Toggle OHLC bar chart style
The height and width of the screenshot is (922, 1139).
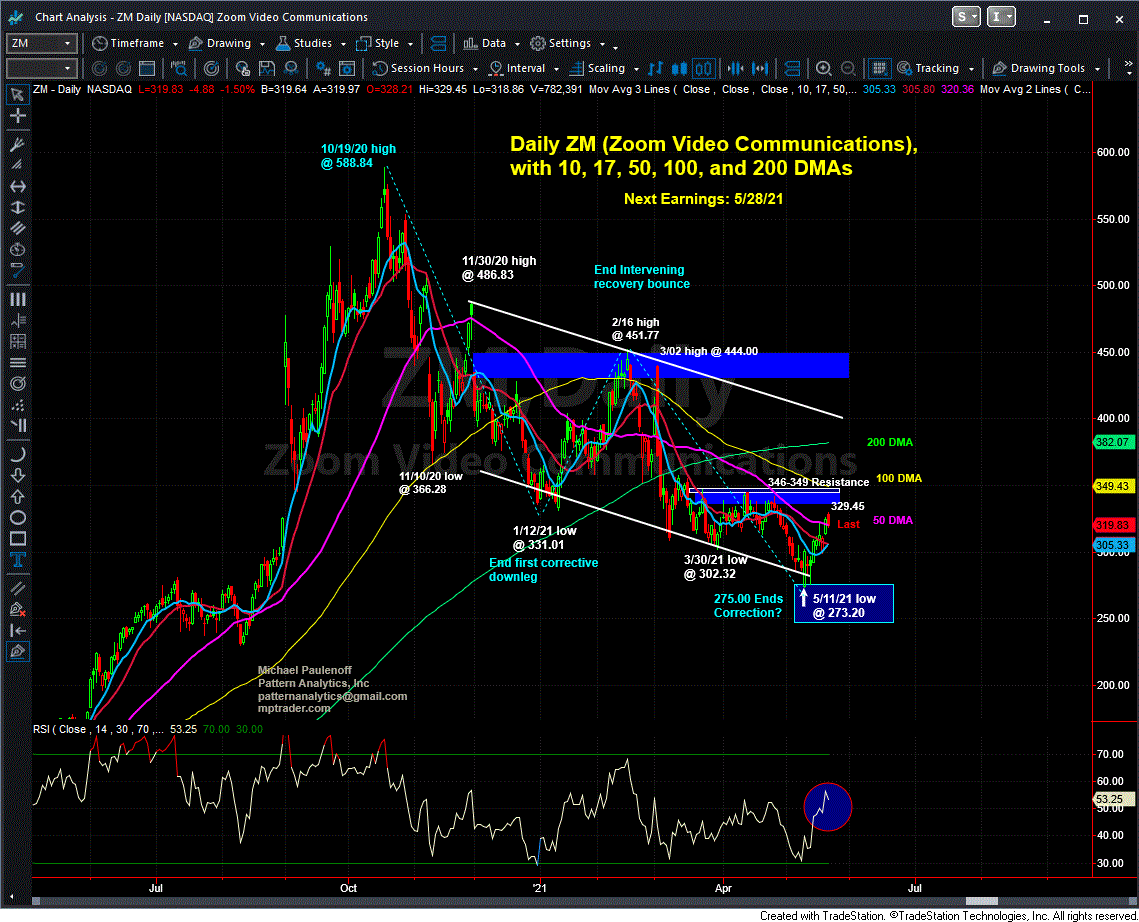659,69
